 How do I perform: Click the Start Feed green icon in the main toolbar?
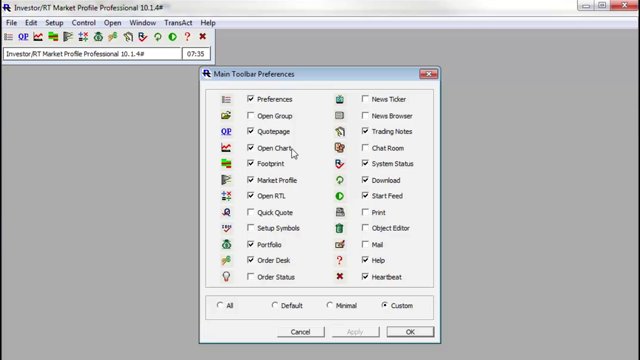173,37
